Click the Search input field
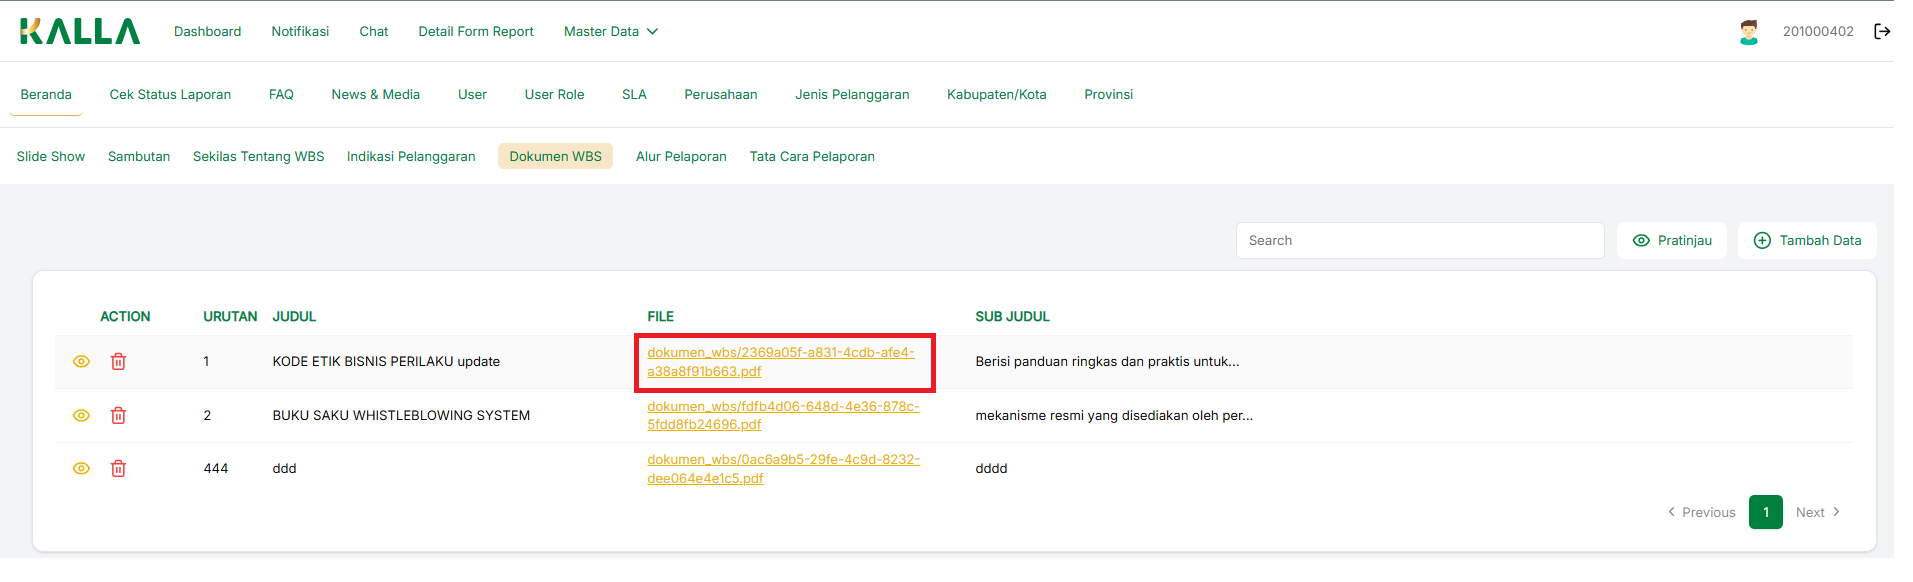1913x582 pixels. (1419, 241)
